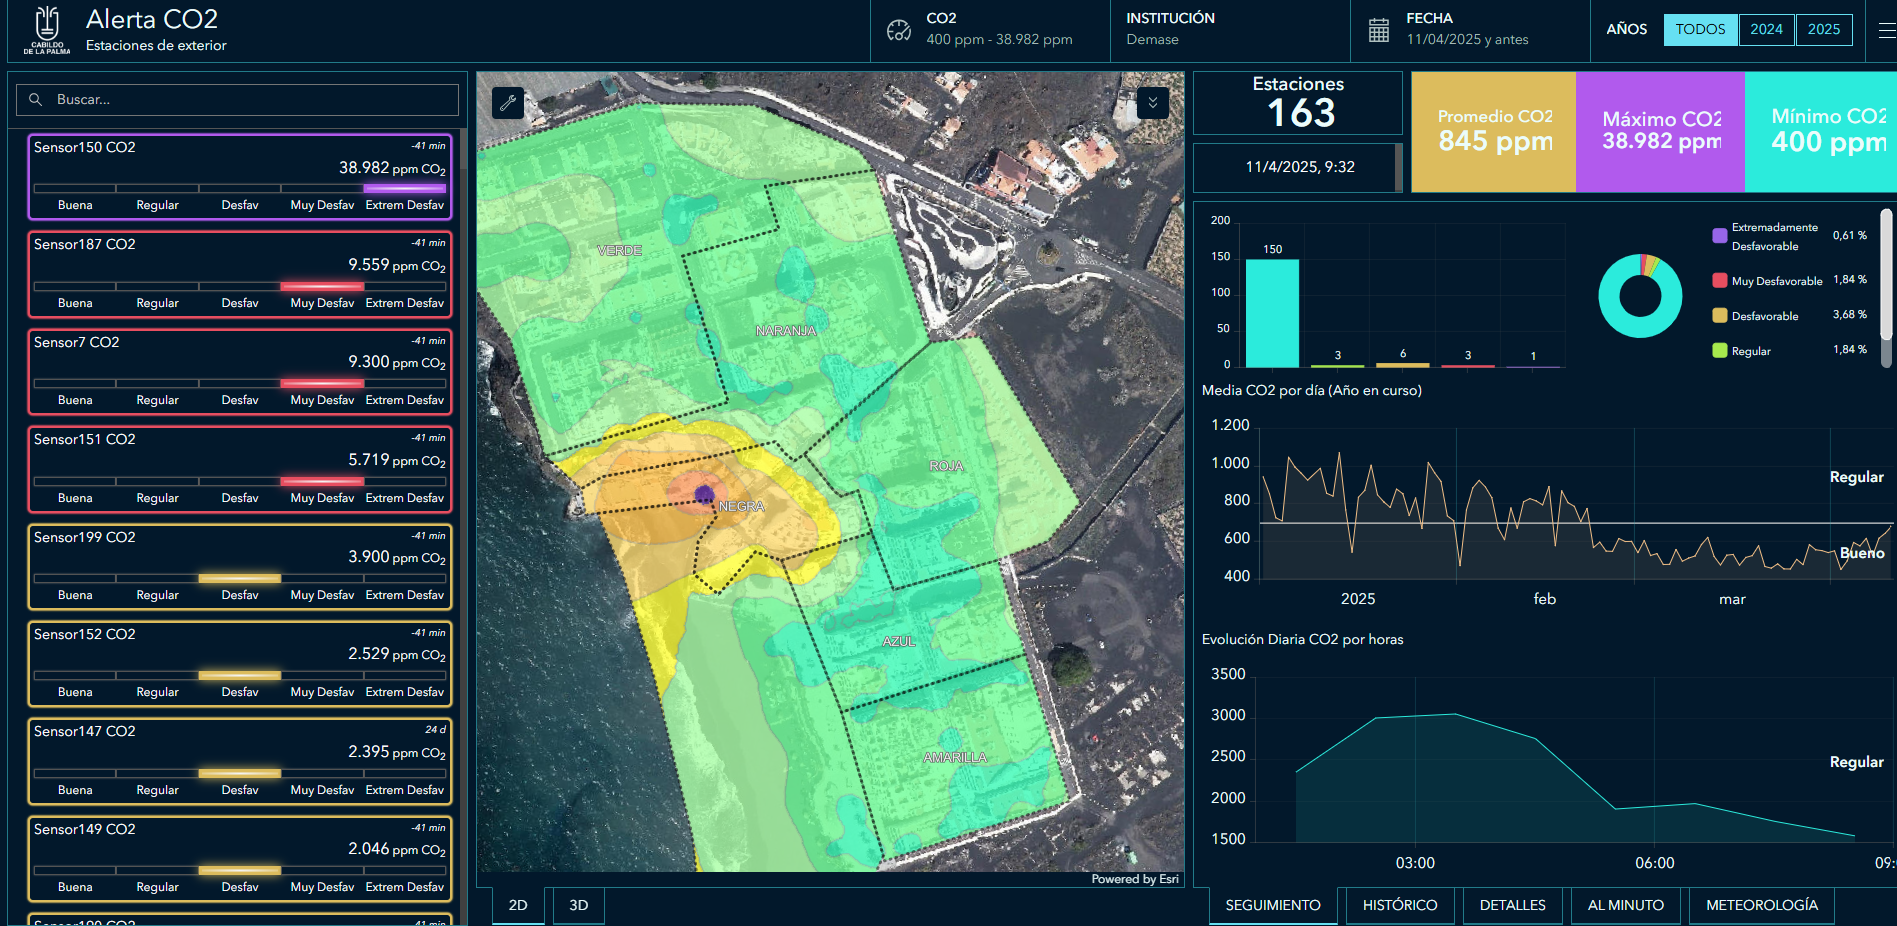
Task: Select Sensor150 CO2 card
Action: (240, 176)
